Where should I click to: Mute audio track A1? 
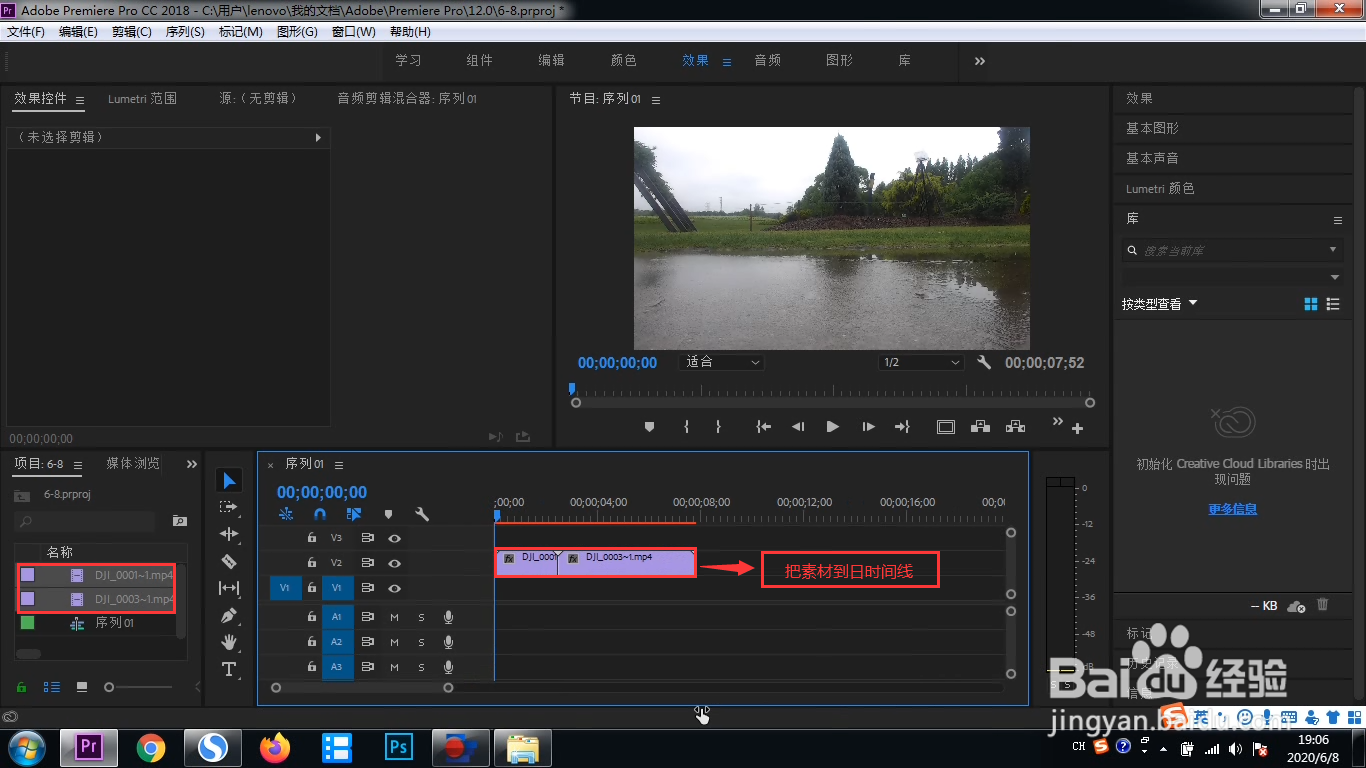coord(395,617)
